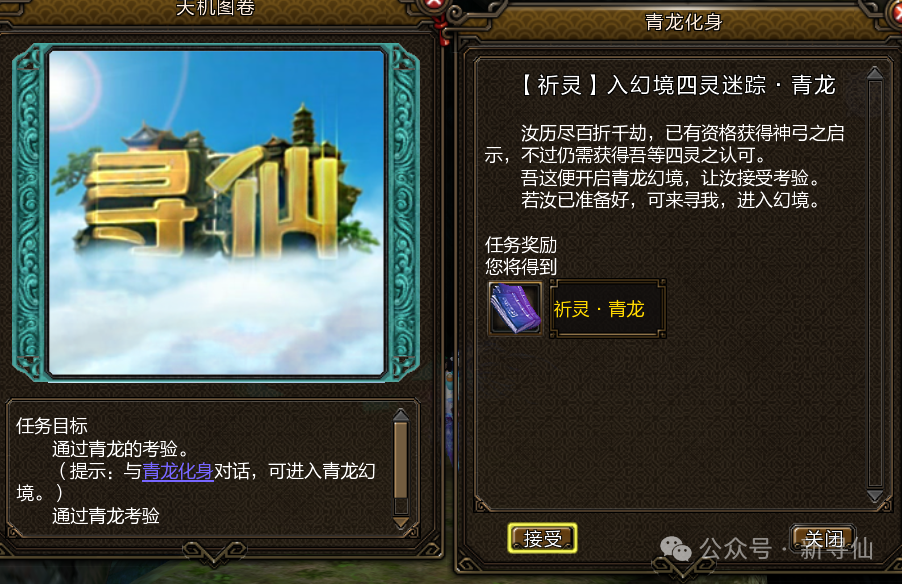Click the 青龙化身 window title bar

(683, 22)
